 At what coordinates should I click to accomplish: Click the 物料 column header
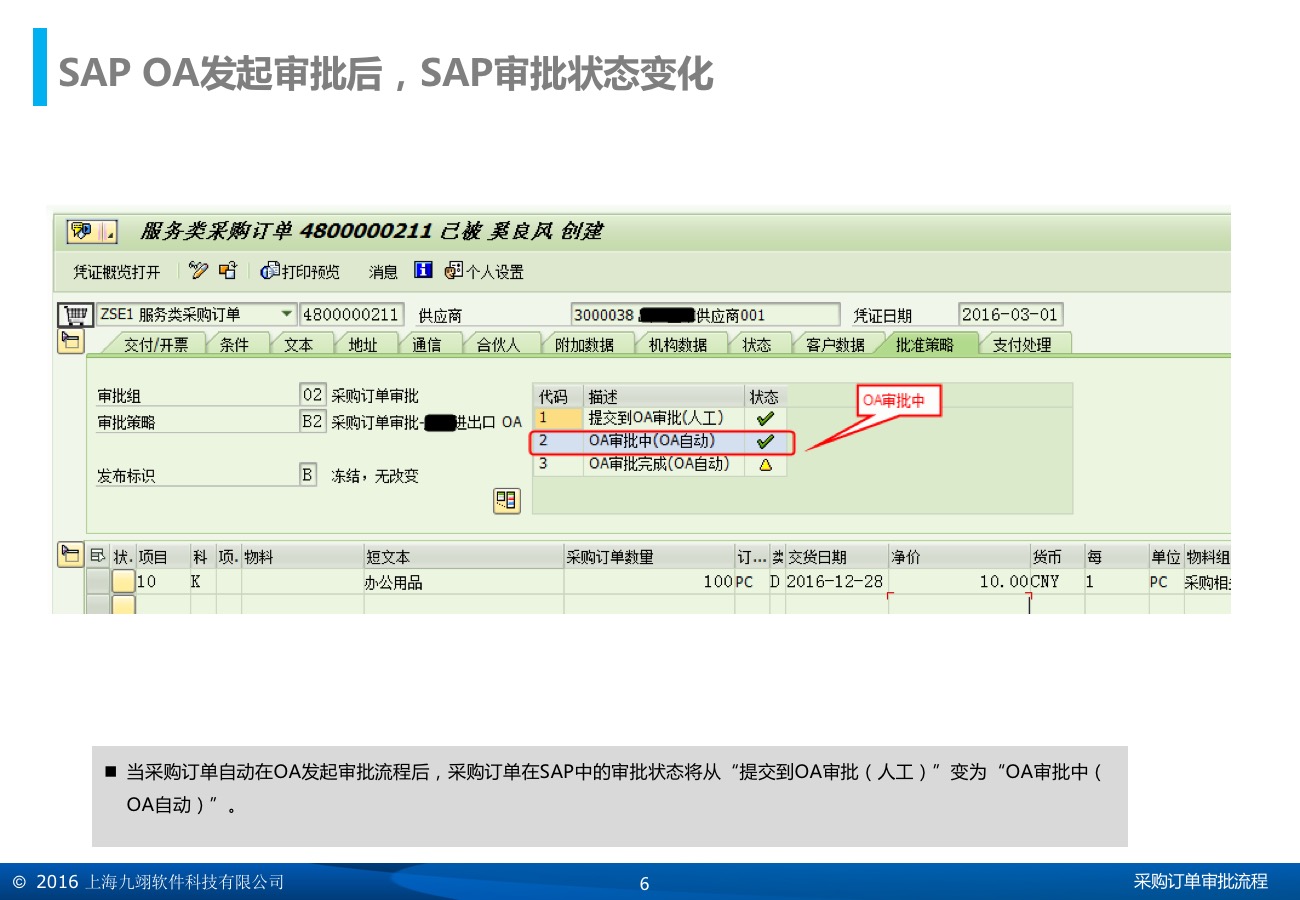(302, 557)
